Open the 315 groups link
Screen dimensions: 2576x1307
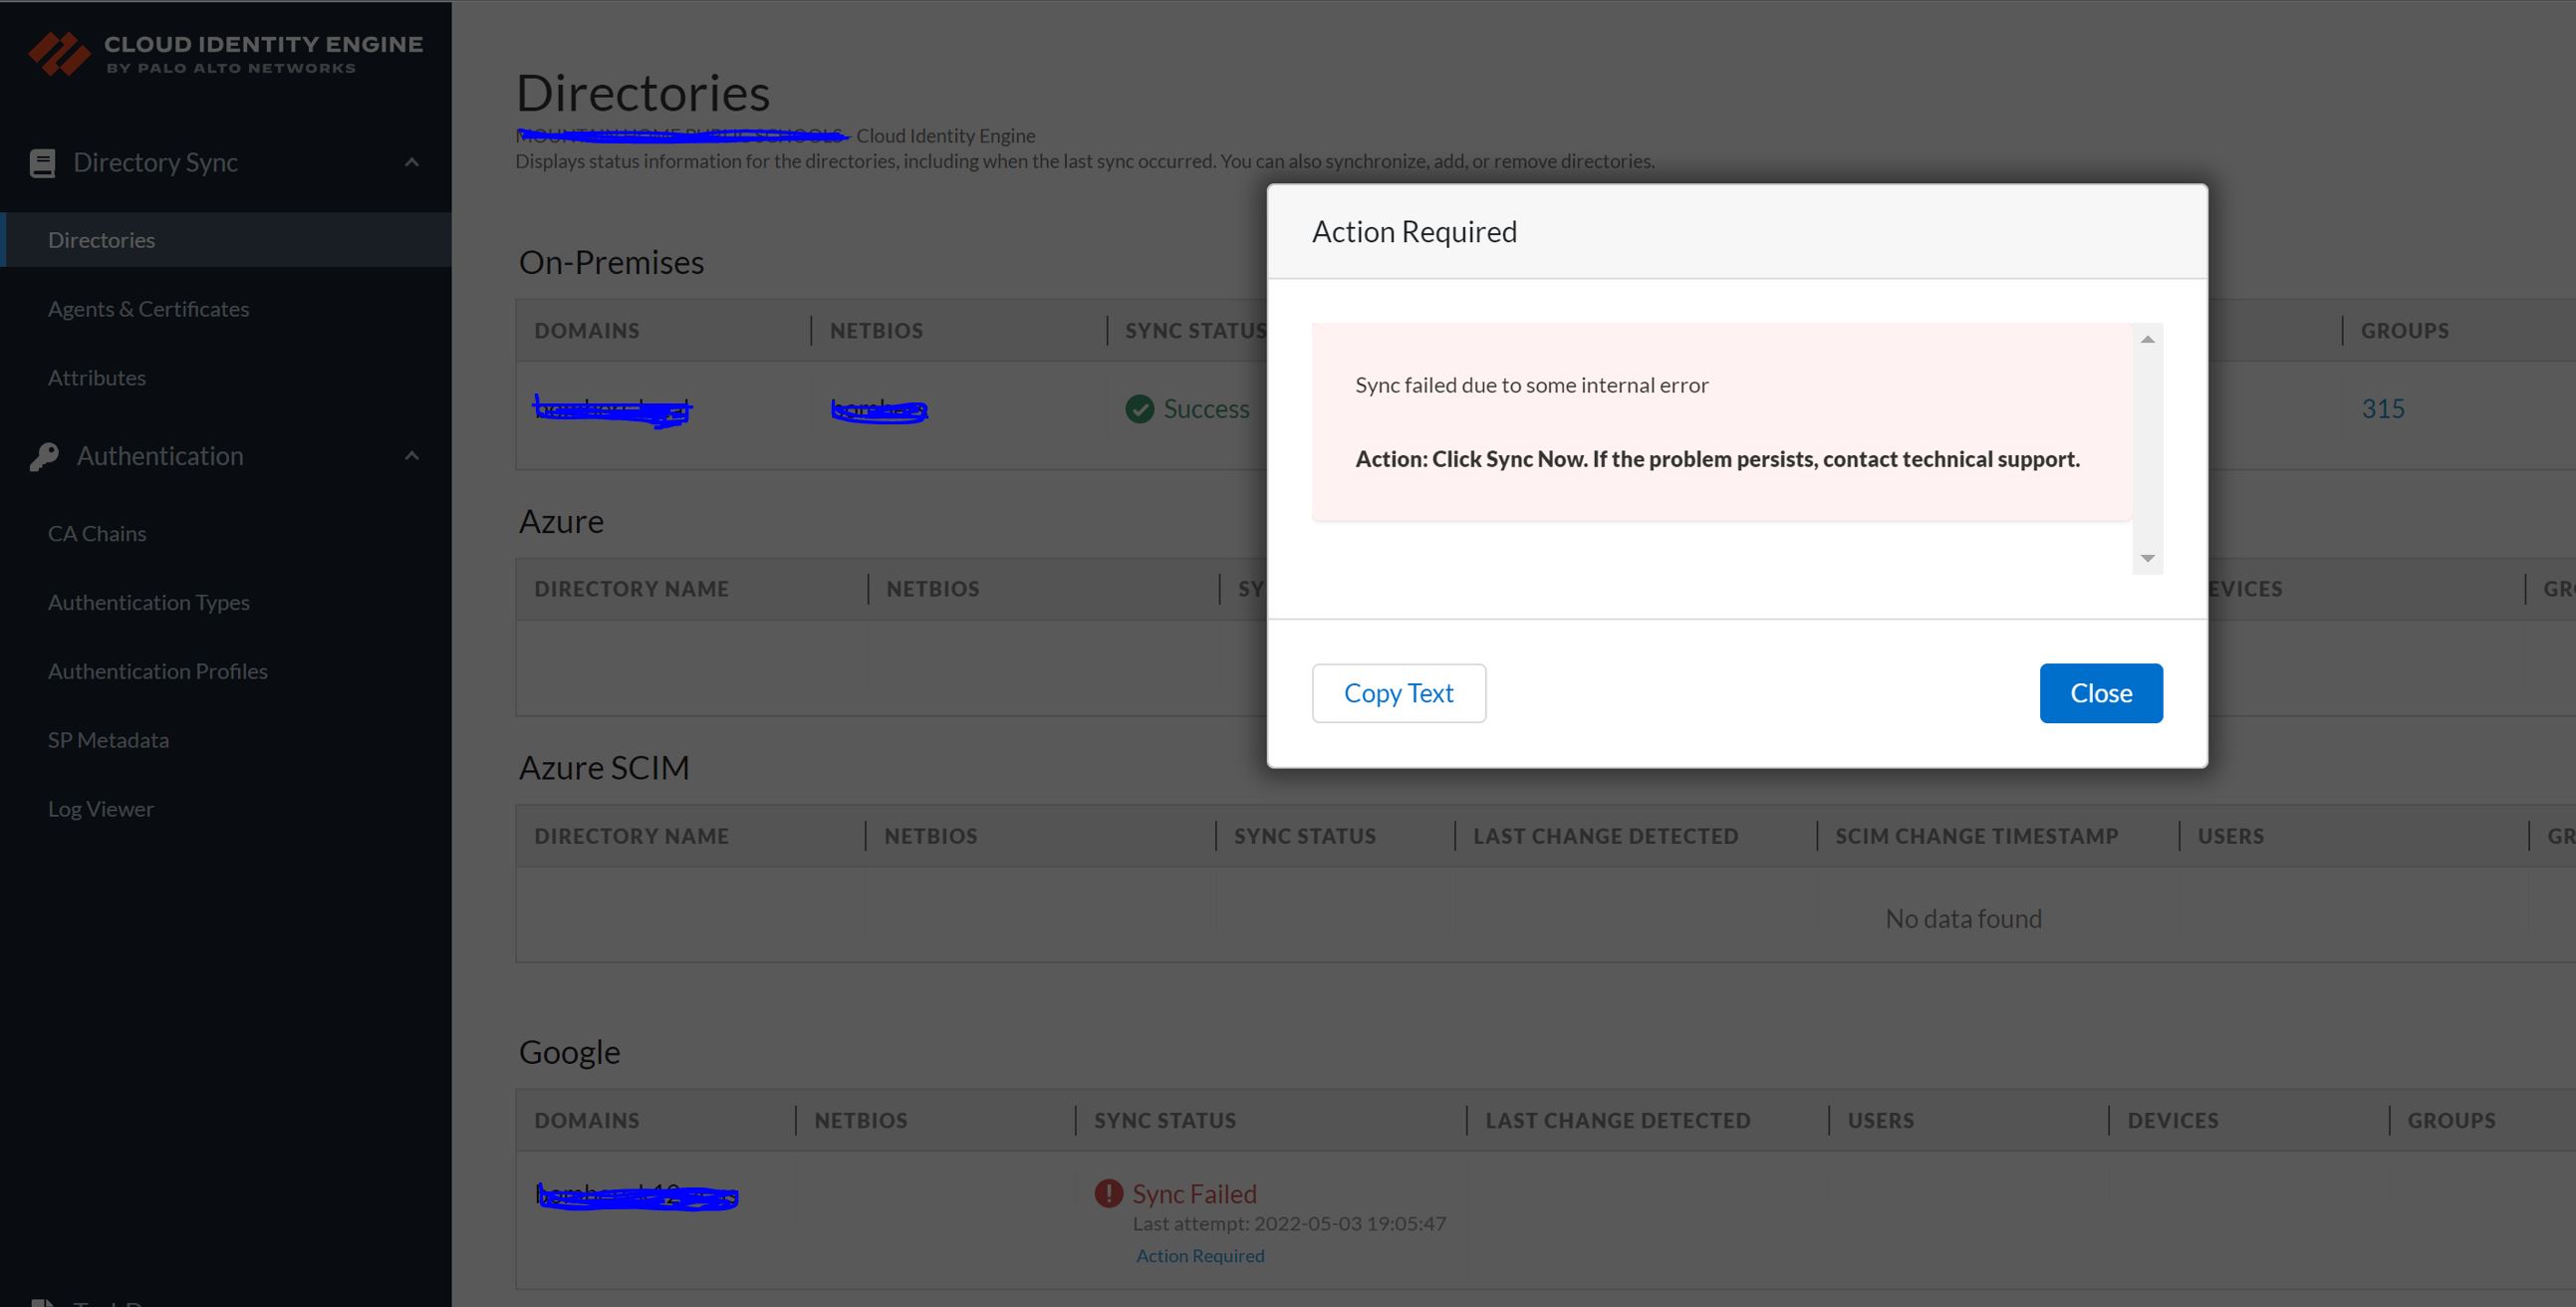(x=2383, y=408)
